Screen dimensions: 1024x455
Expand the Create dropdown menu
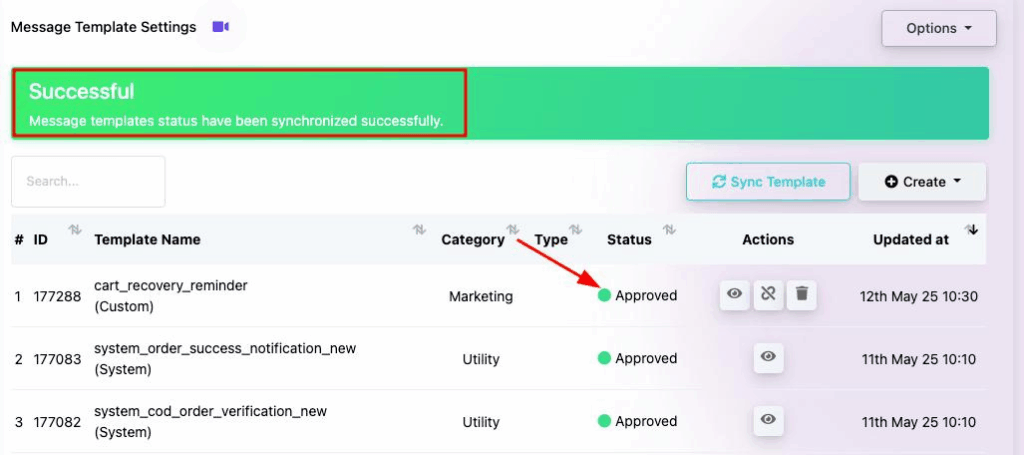click(x=922, y=182)
